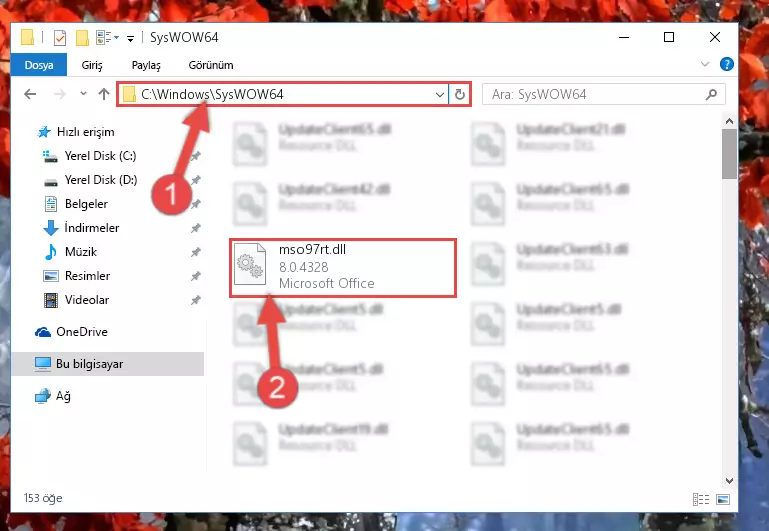Open Videolar folder in sidebar
Screen dimensions: 769x531
pyautogui.click(x=87, y=300)
